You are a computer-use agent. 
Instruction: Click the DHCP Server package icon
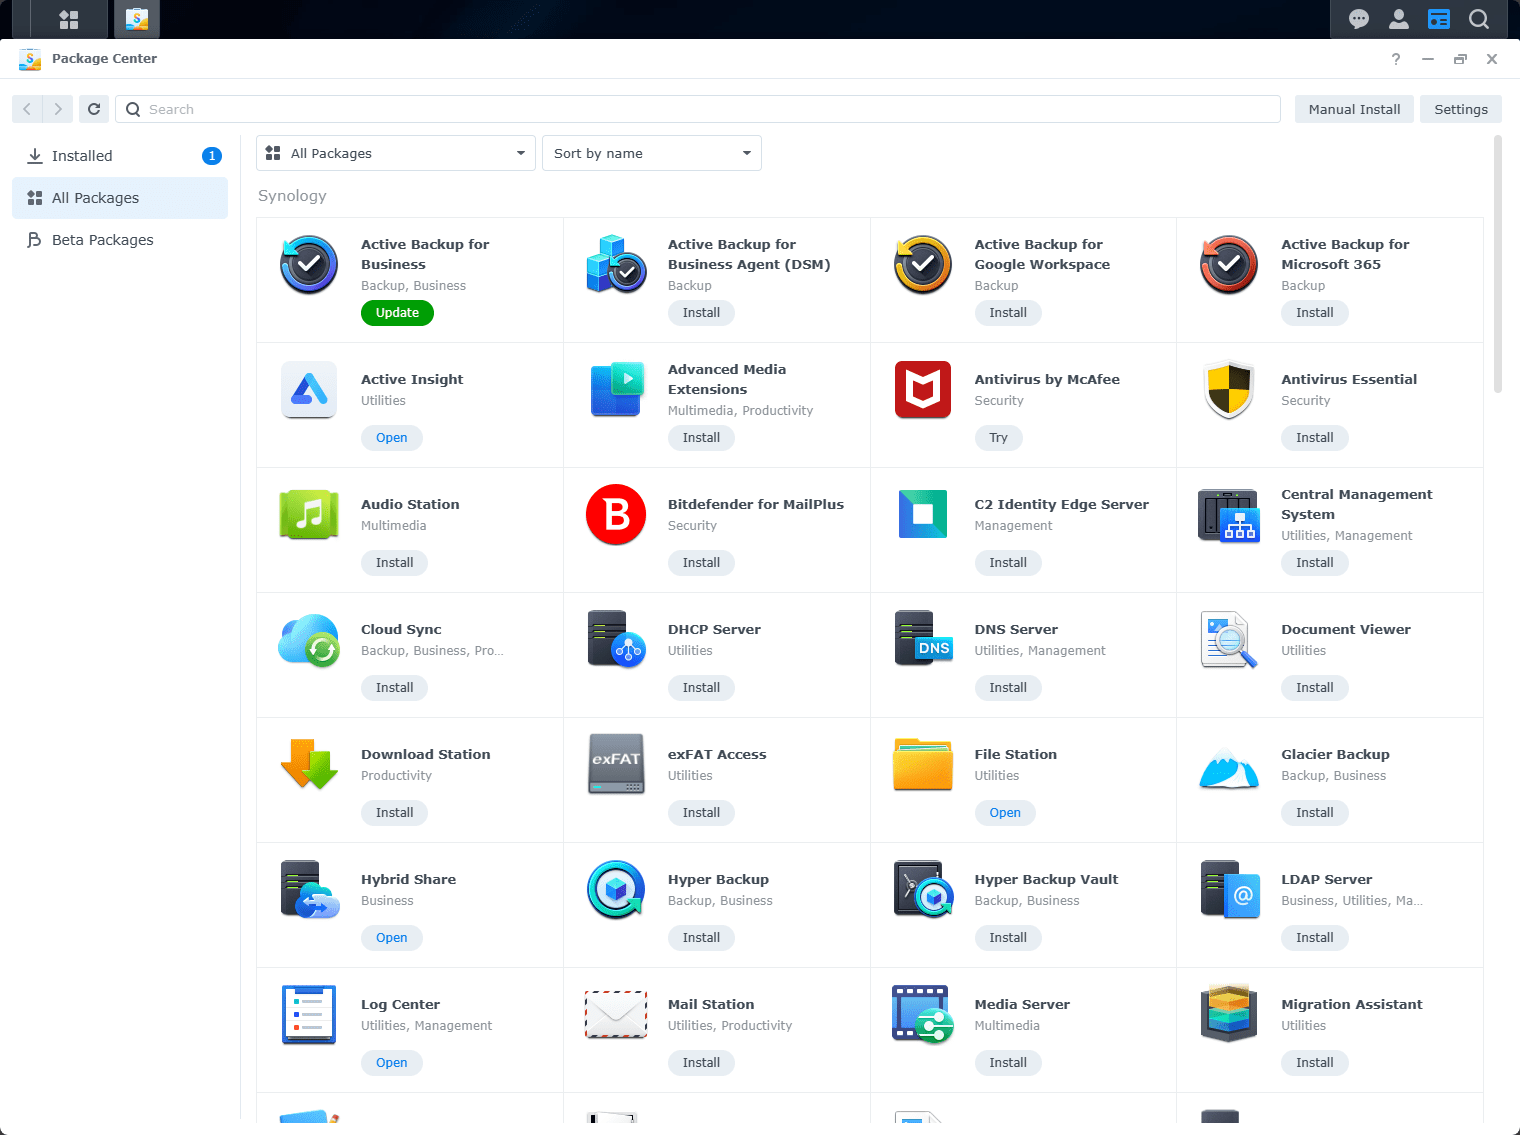pyautogui.click(x=616, y=640)
